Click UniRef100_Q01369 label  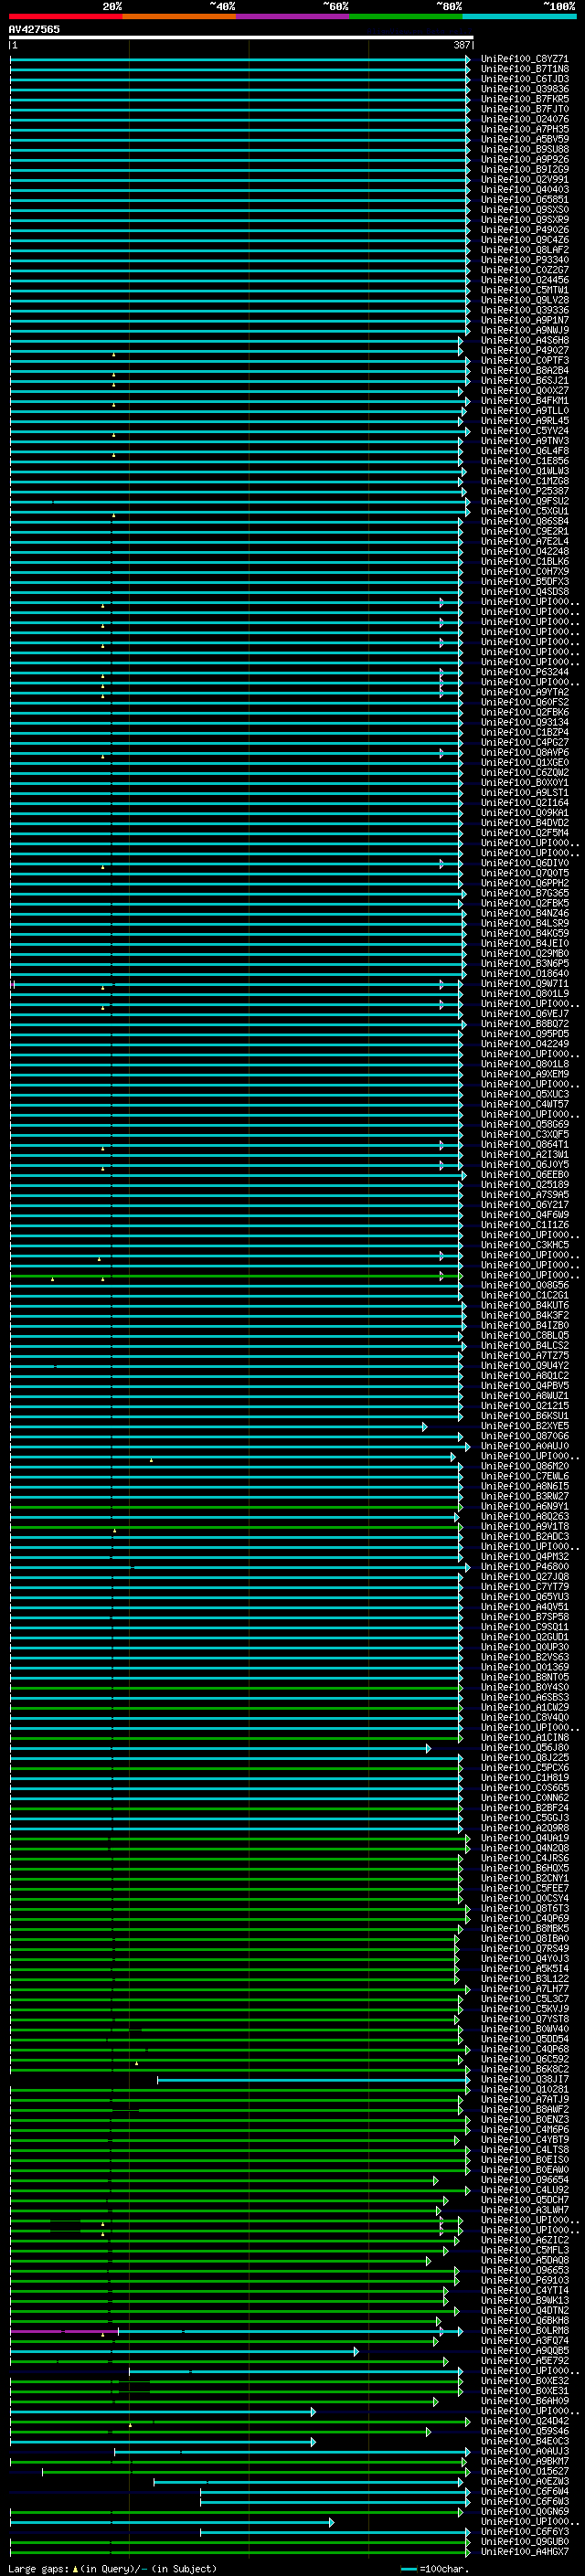(x=525, y=1667)
